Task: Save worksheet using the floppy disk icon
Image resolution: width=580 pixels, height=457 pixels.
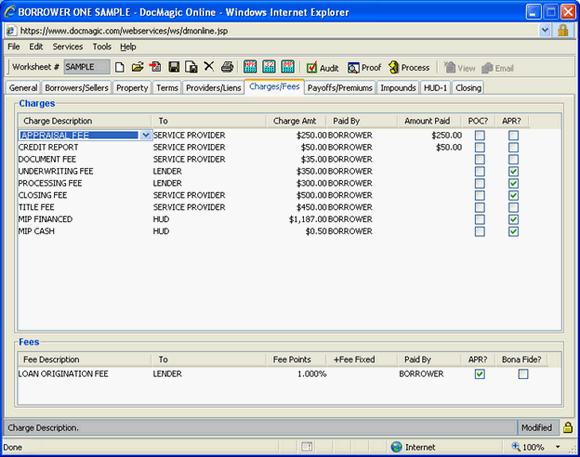Action: [174, 67]
